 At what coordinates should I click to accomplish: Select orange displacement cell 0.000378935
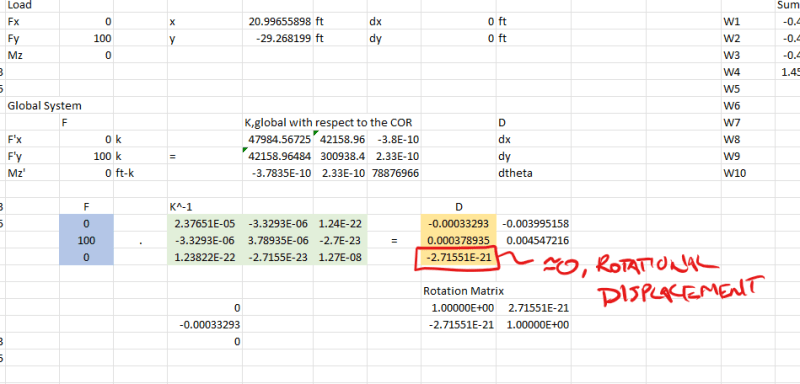[x=458, y=240]
